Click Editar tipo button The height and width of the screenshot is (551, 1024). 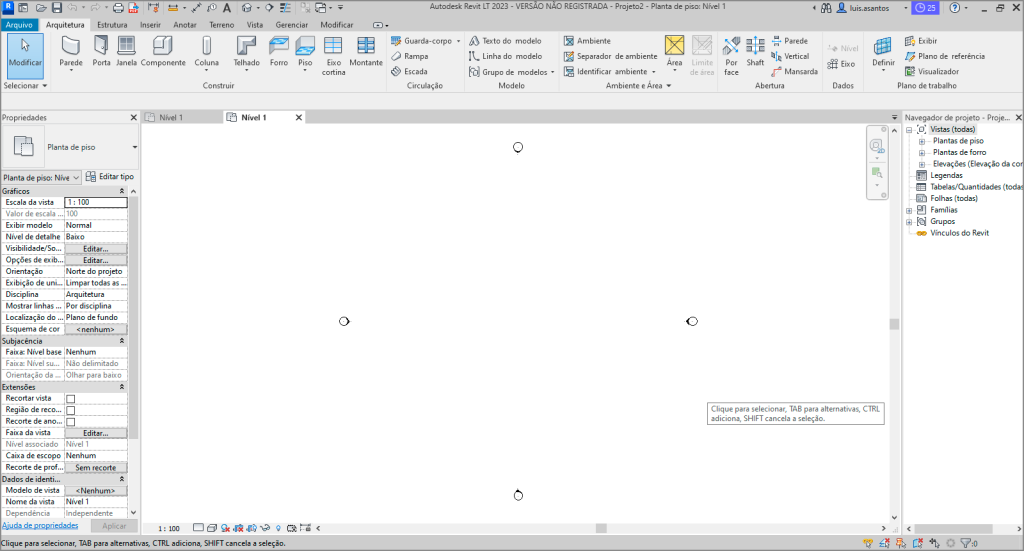pyautogui.click(x=110, y=177)
